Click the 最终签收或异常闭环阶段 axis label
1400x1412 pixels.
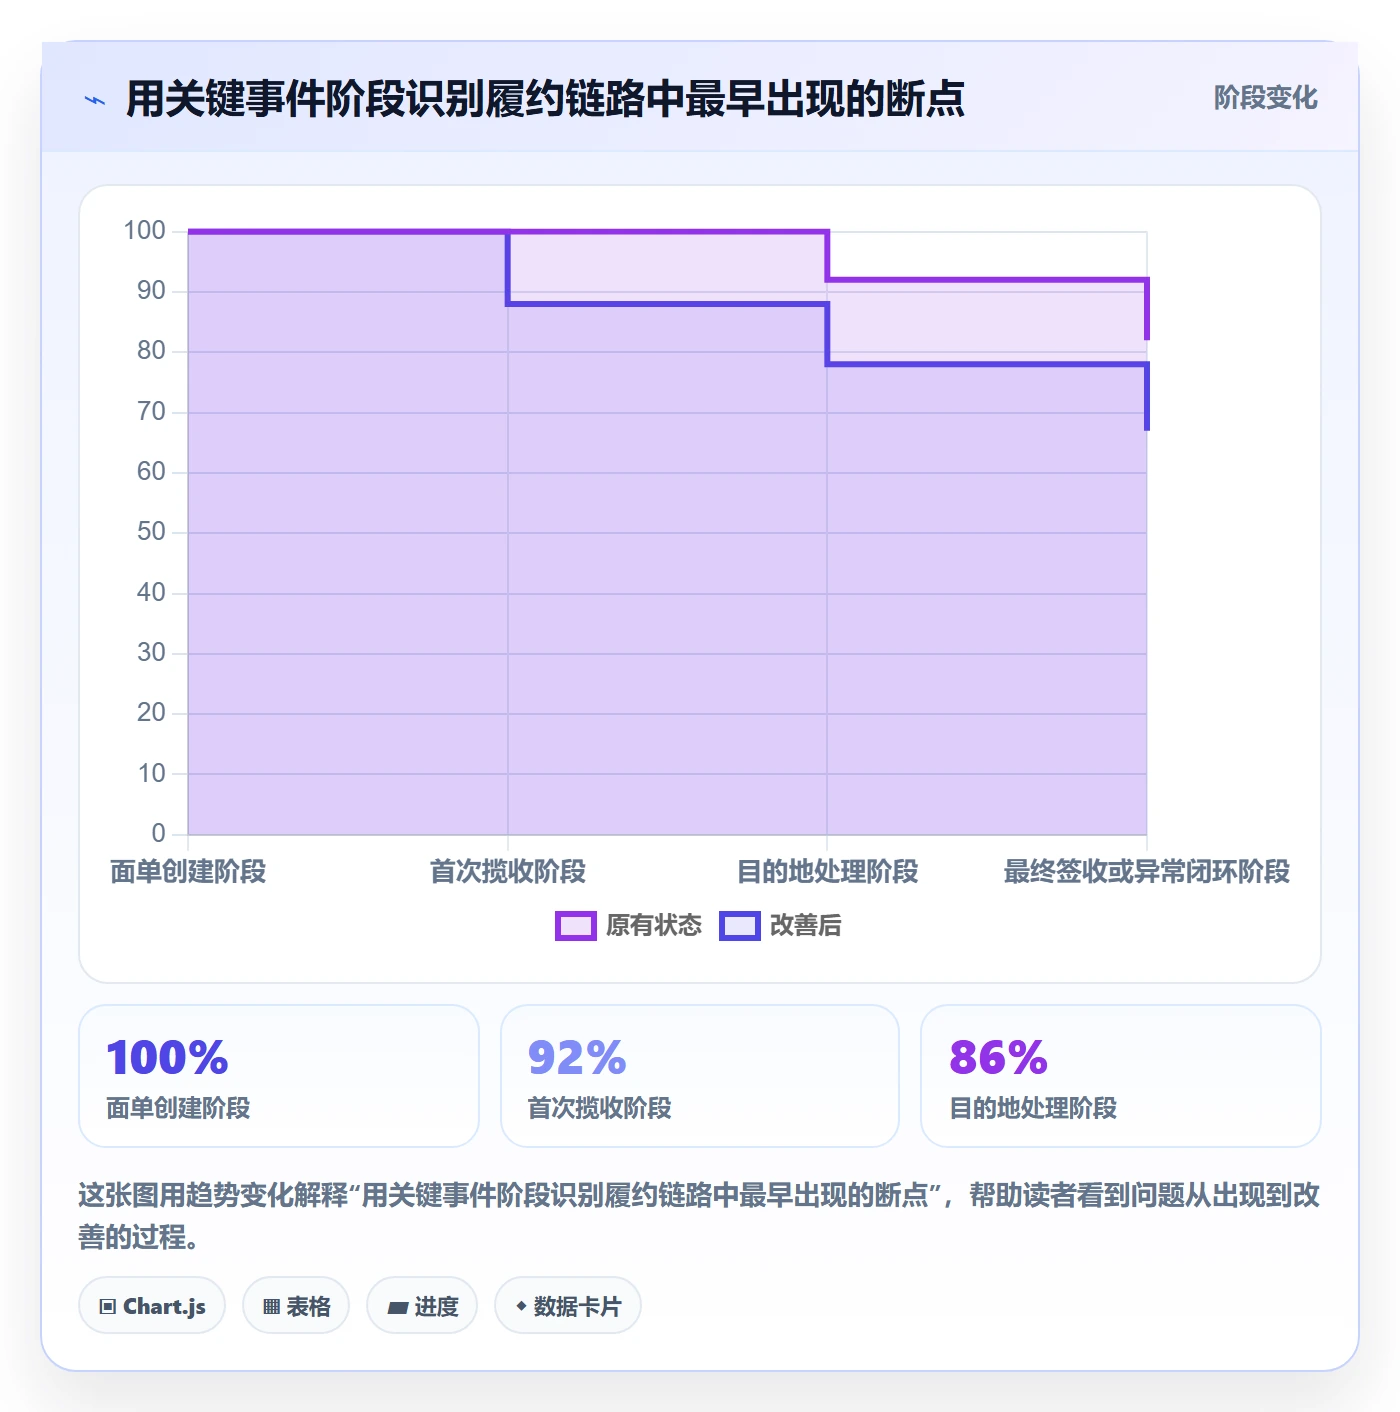tap(1147, 872)
